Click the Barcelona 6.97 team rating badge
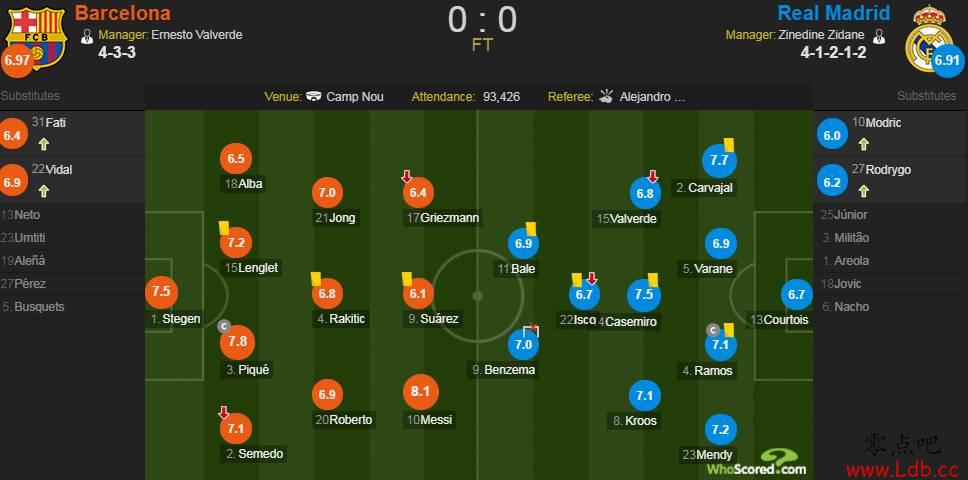 (x=17, y=61)
